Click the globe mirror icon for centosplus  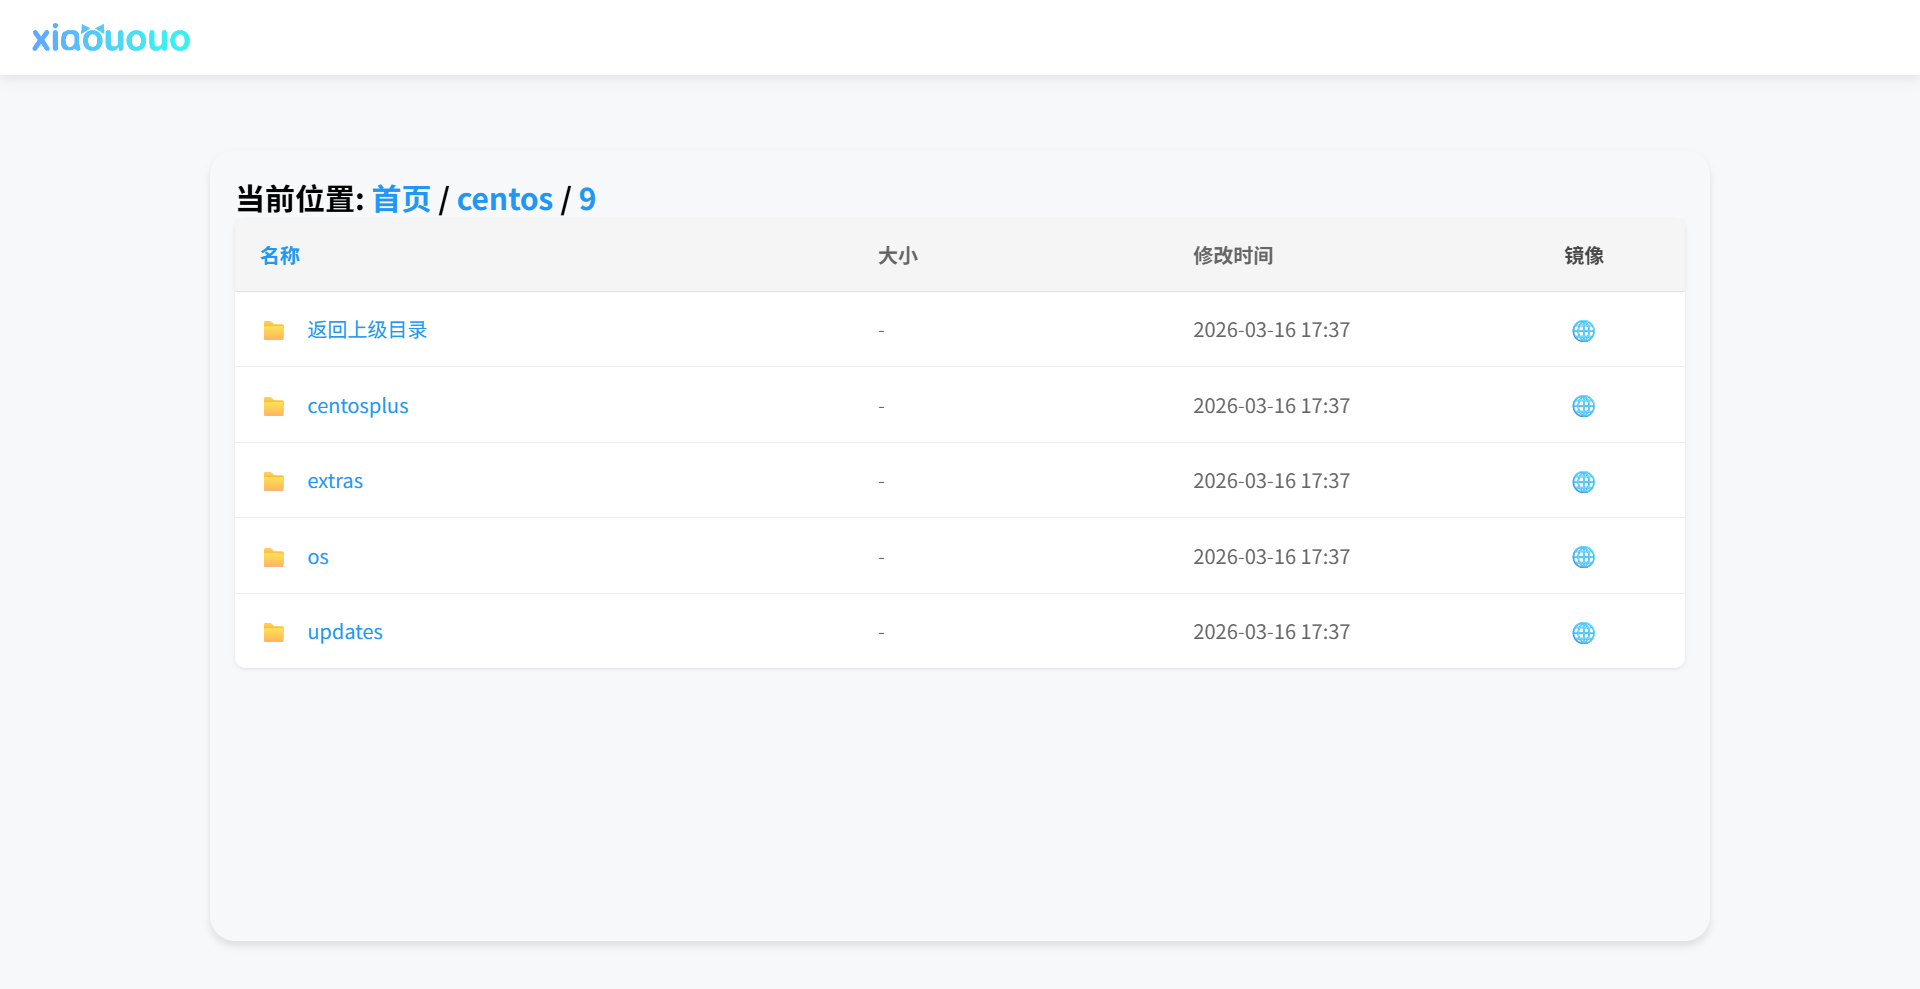[x=1583, y=406]
